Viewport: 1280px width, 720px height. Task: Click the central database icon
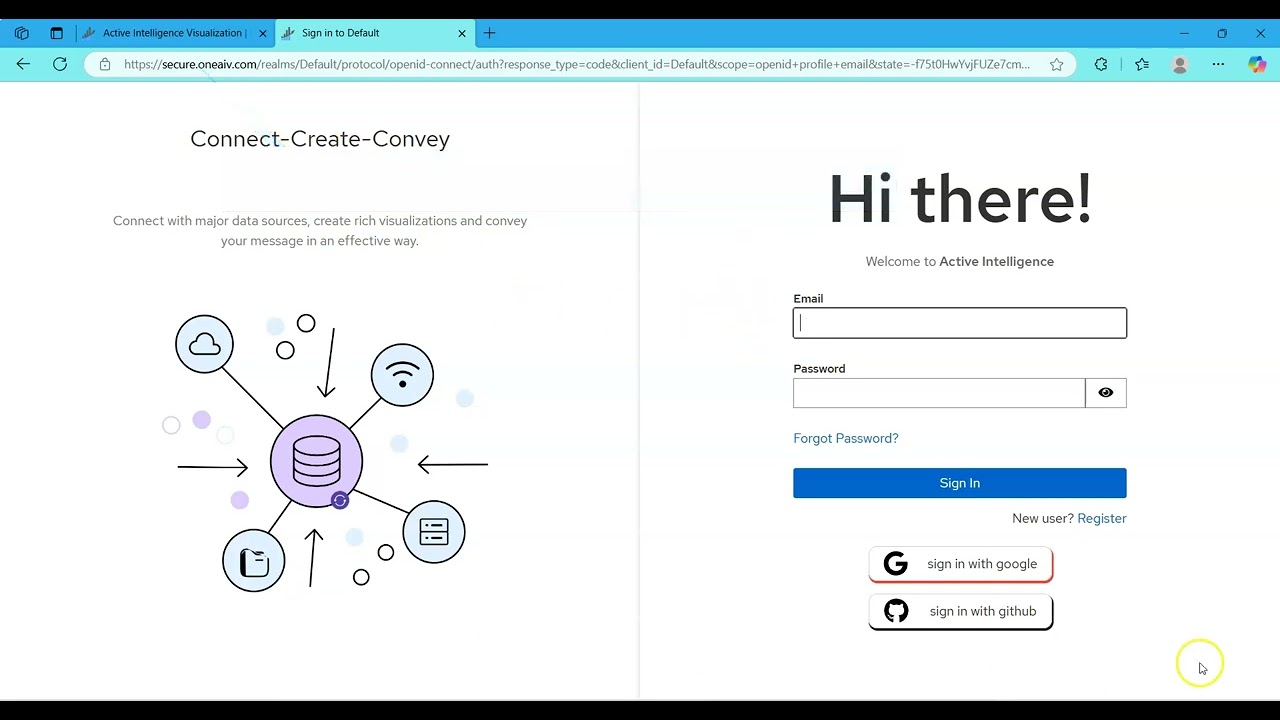click(316, 461)
